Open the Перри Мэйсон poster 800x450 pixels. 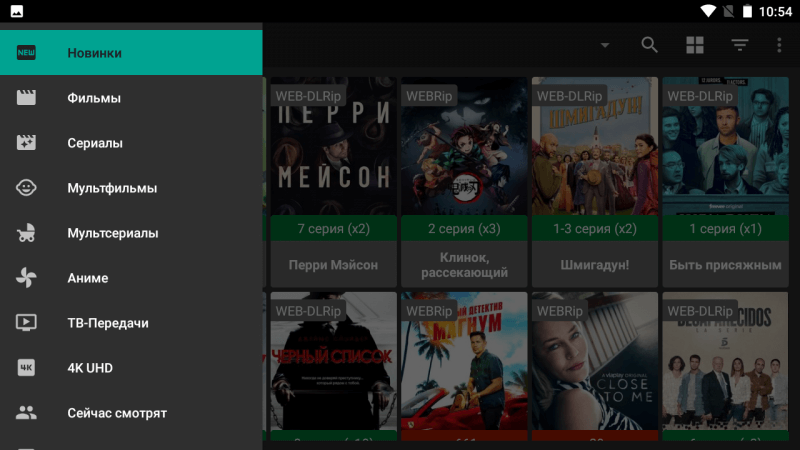click(333, 146)
